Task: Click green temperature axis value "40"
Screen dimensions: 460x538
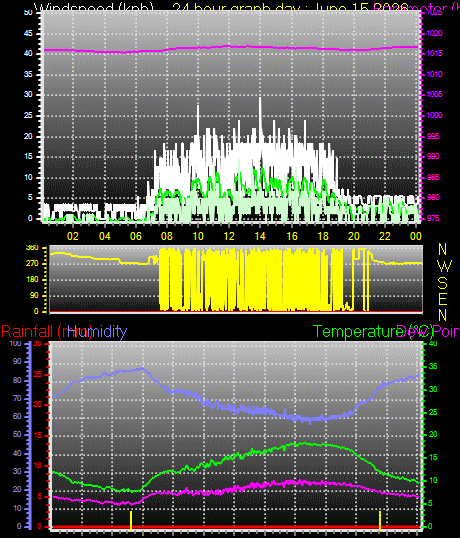Action: click(x=433, y=343)
